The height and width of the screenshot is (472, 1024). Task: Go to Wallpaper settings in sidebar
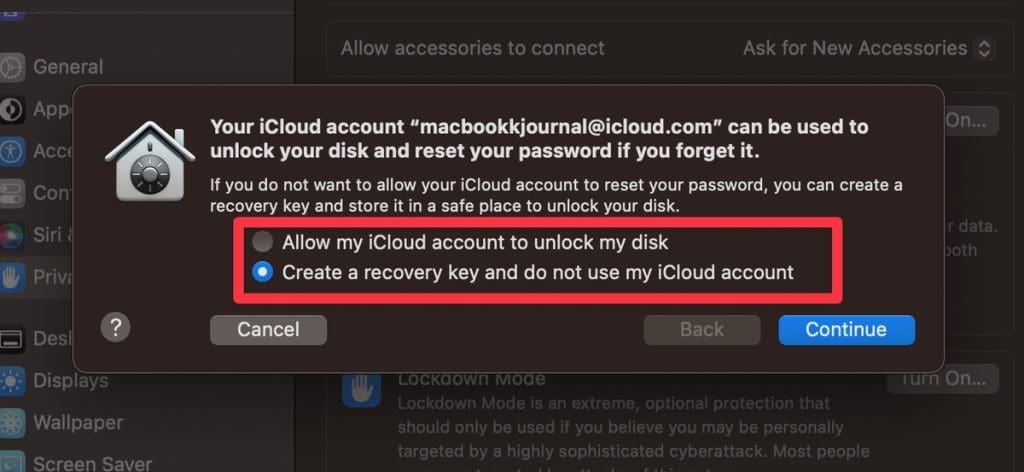pos(78,422)
